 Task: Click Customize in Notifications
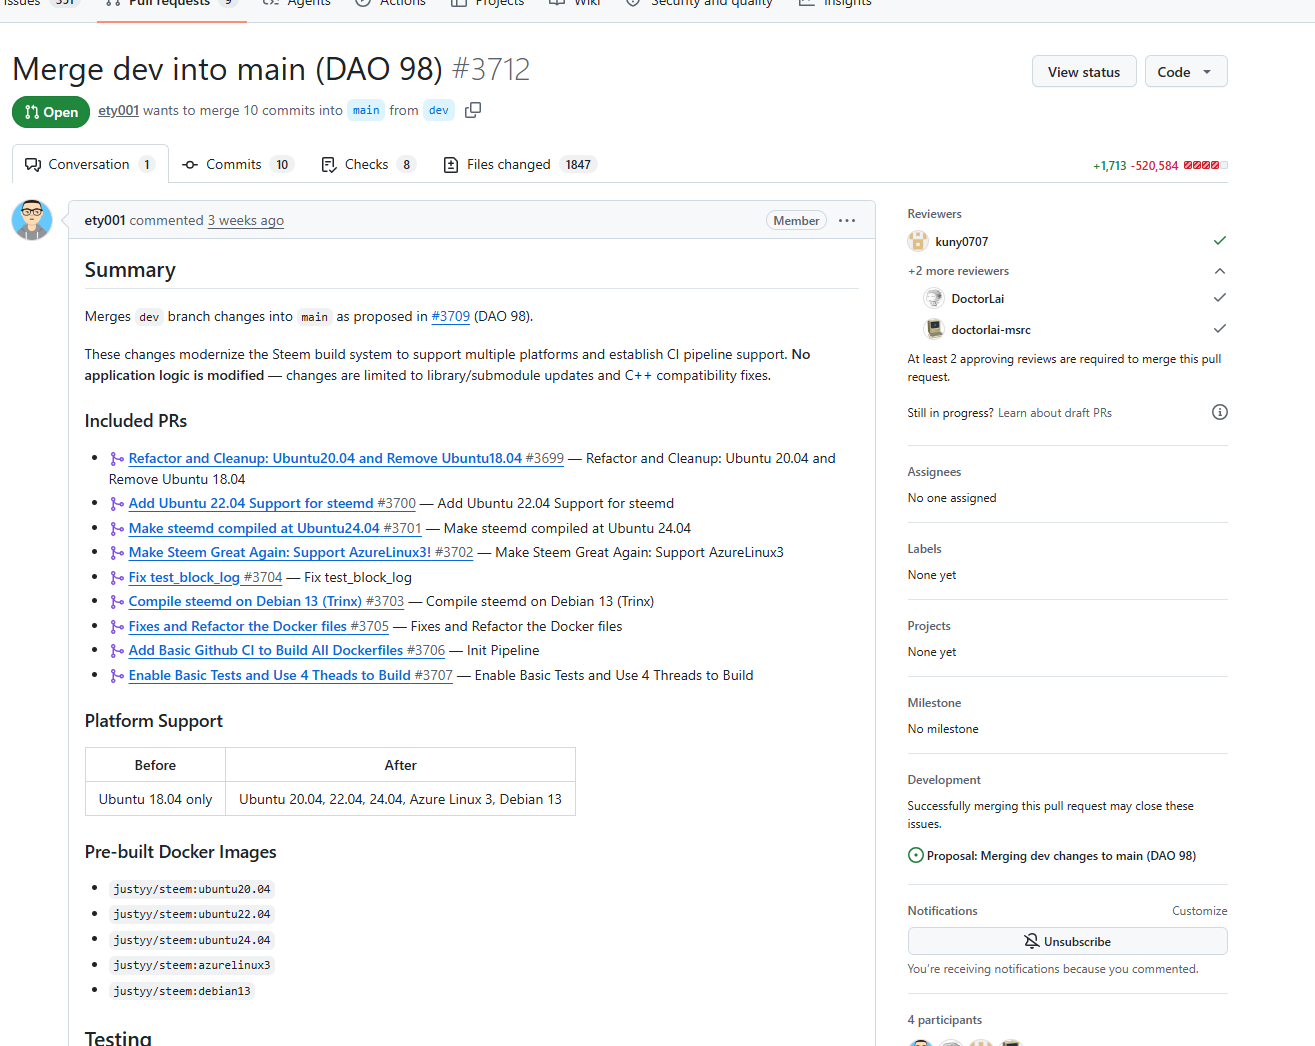(1200, 911)
